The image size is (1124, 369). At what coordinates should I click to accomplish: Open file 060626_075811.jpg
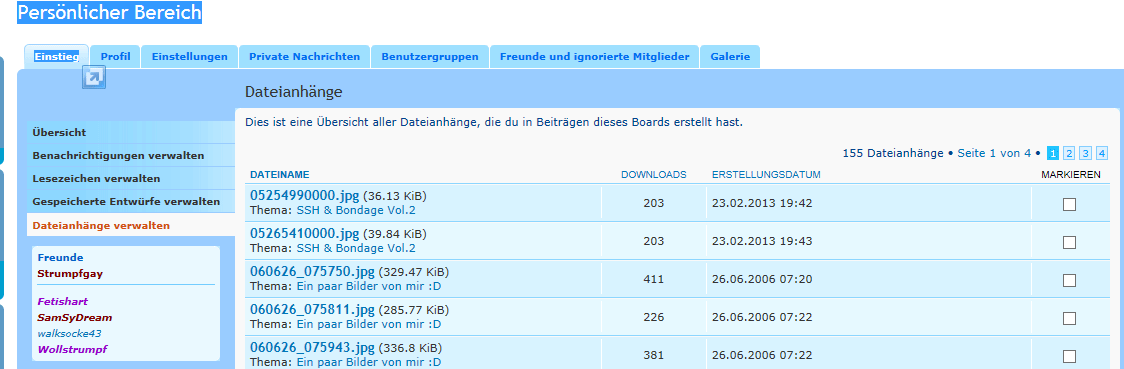tap(313, 310)
